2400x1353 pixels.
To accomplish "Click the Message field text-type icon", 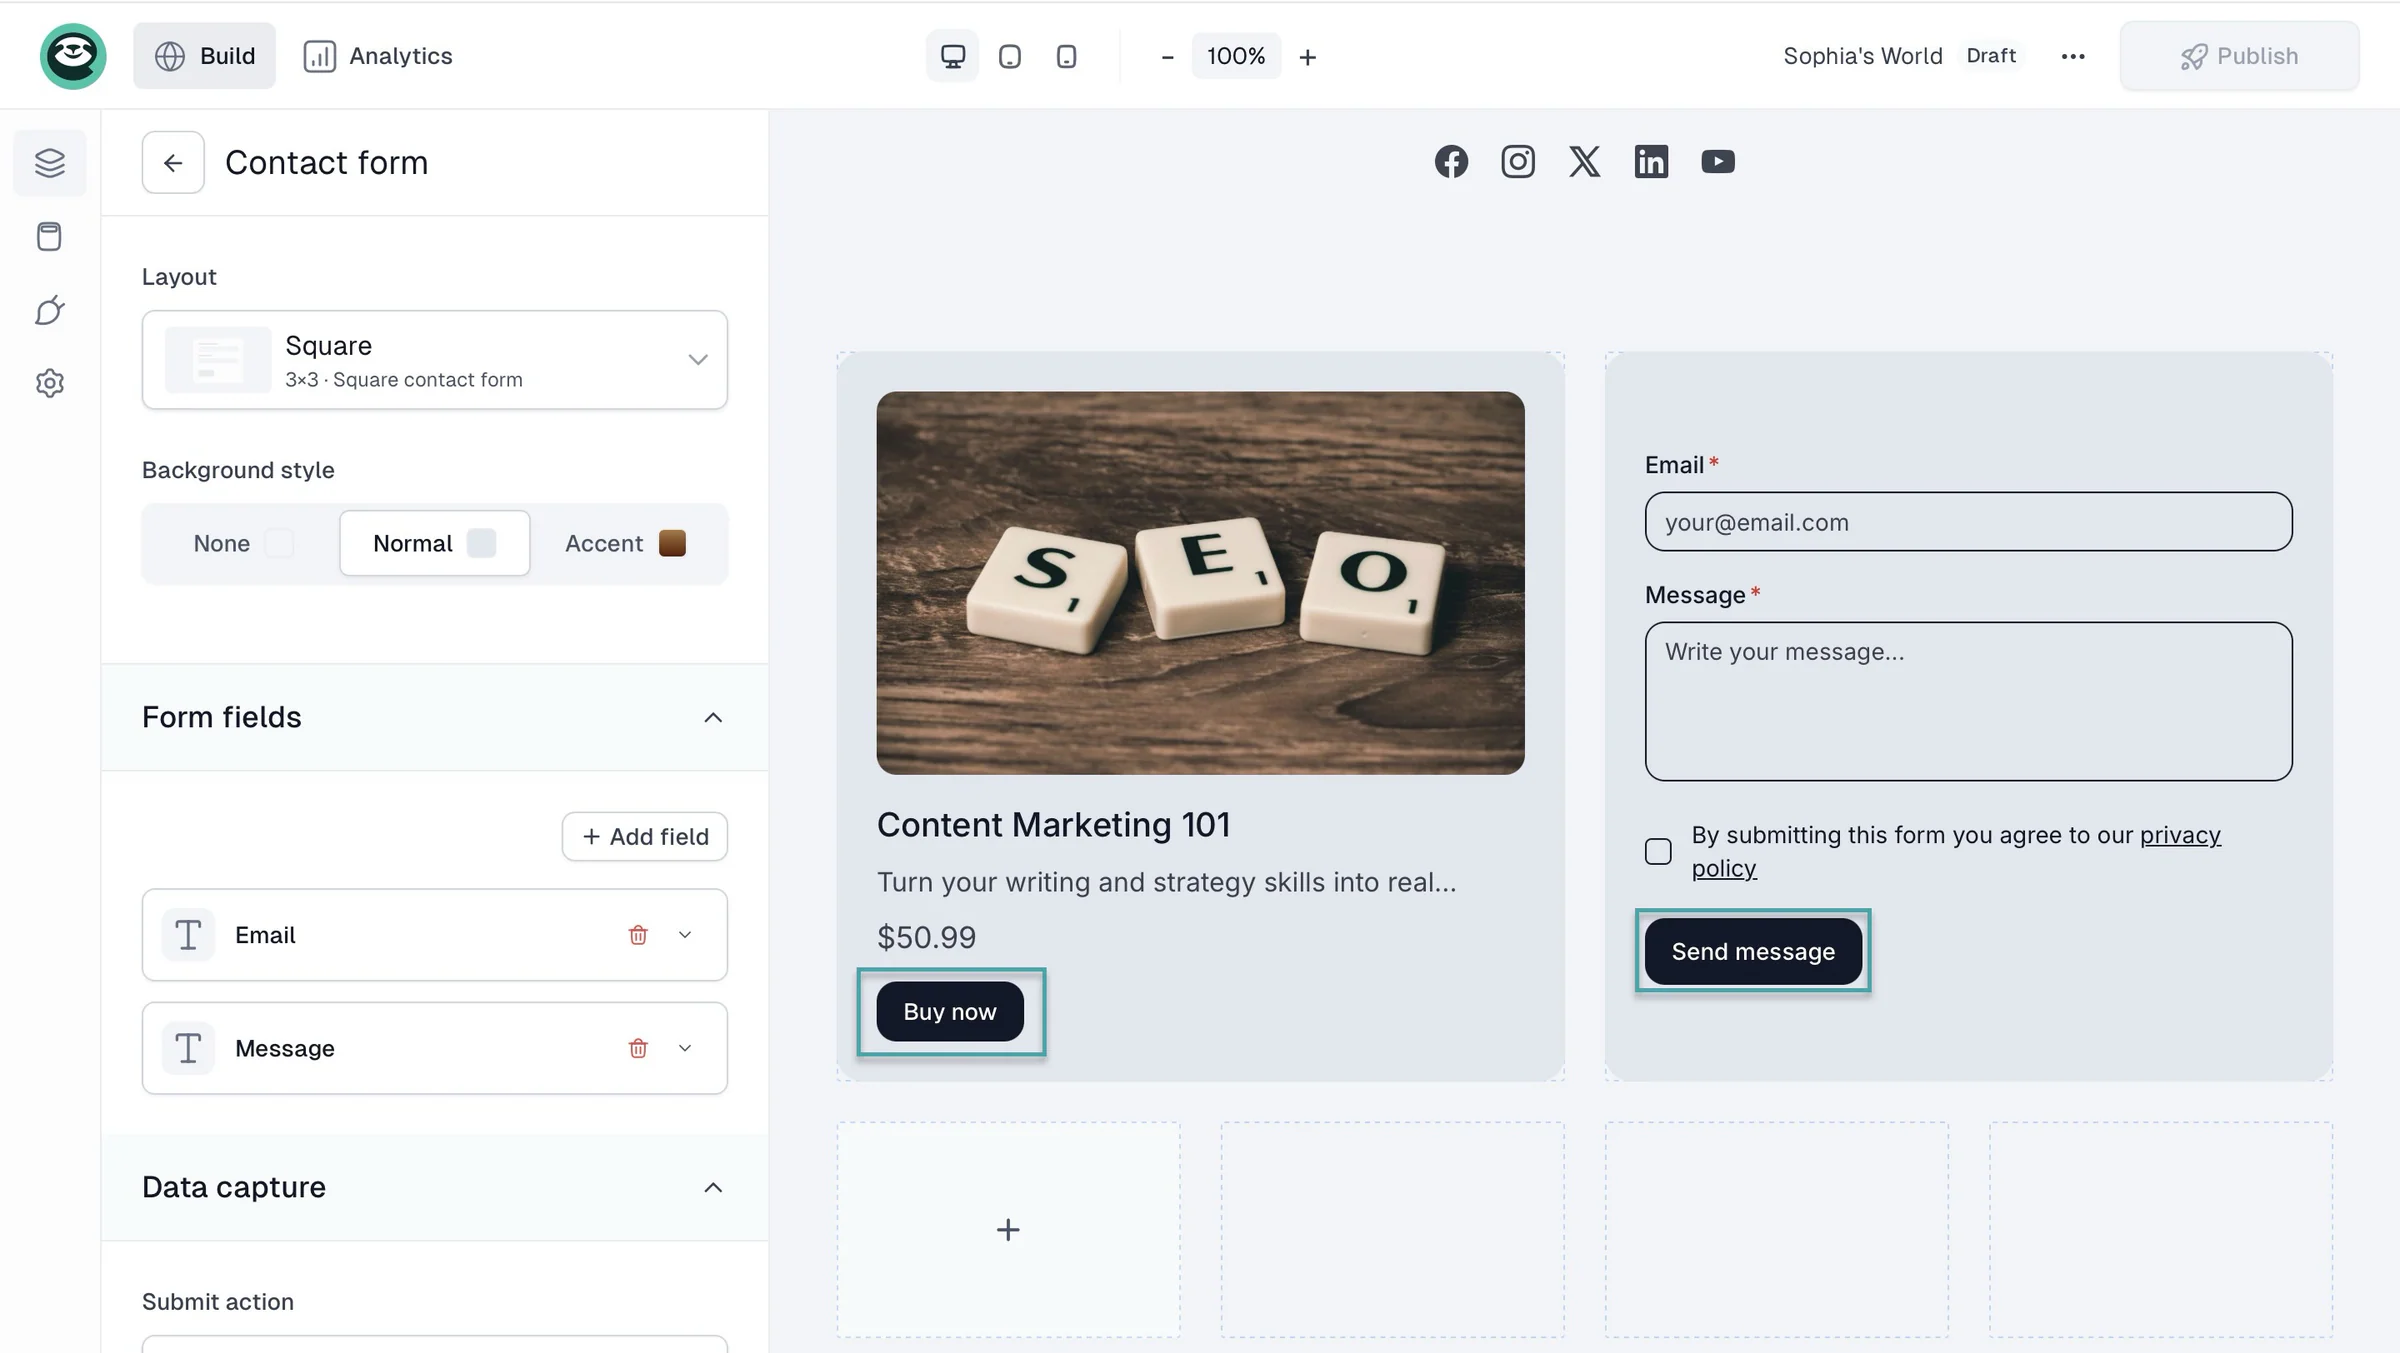I will (x=188, y=1048).
